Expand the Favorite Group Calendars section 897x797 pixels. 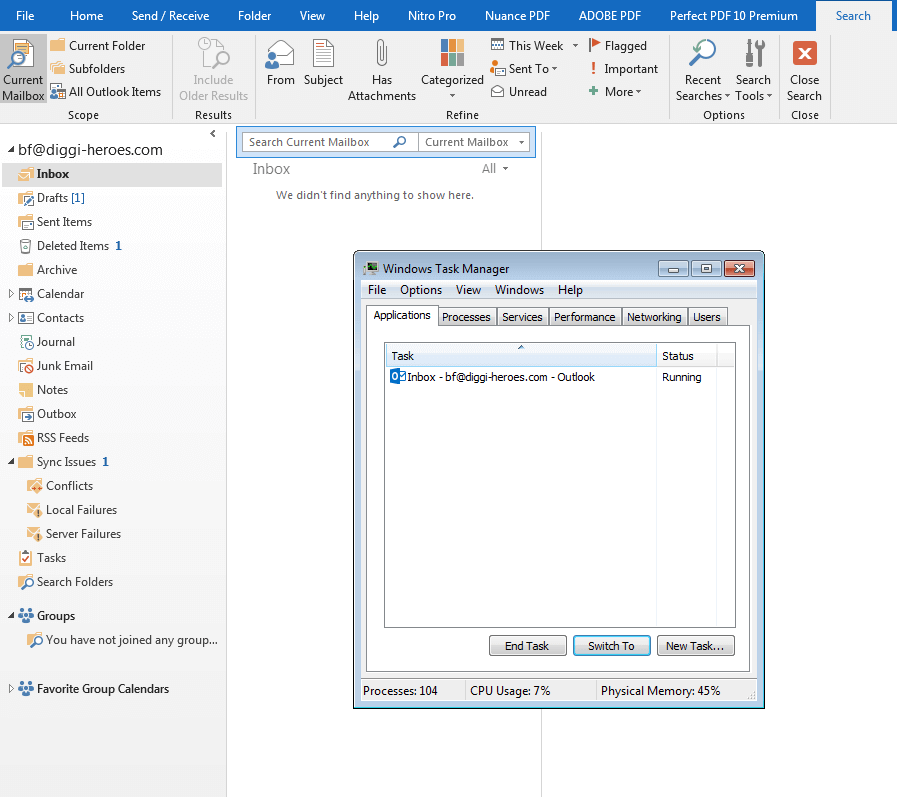[x=8, y=688]
